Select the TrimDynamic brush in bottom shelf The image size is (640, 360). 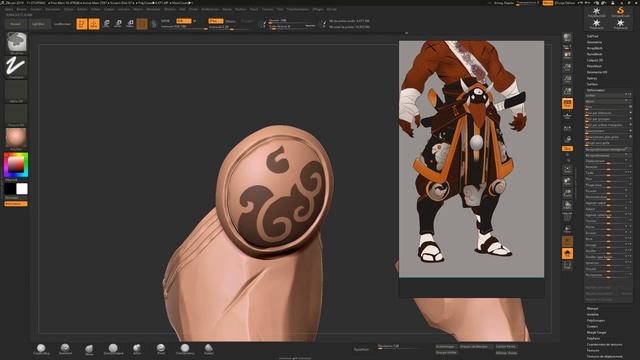pos(185,349)
